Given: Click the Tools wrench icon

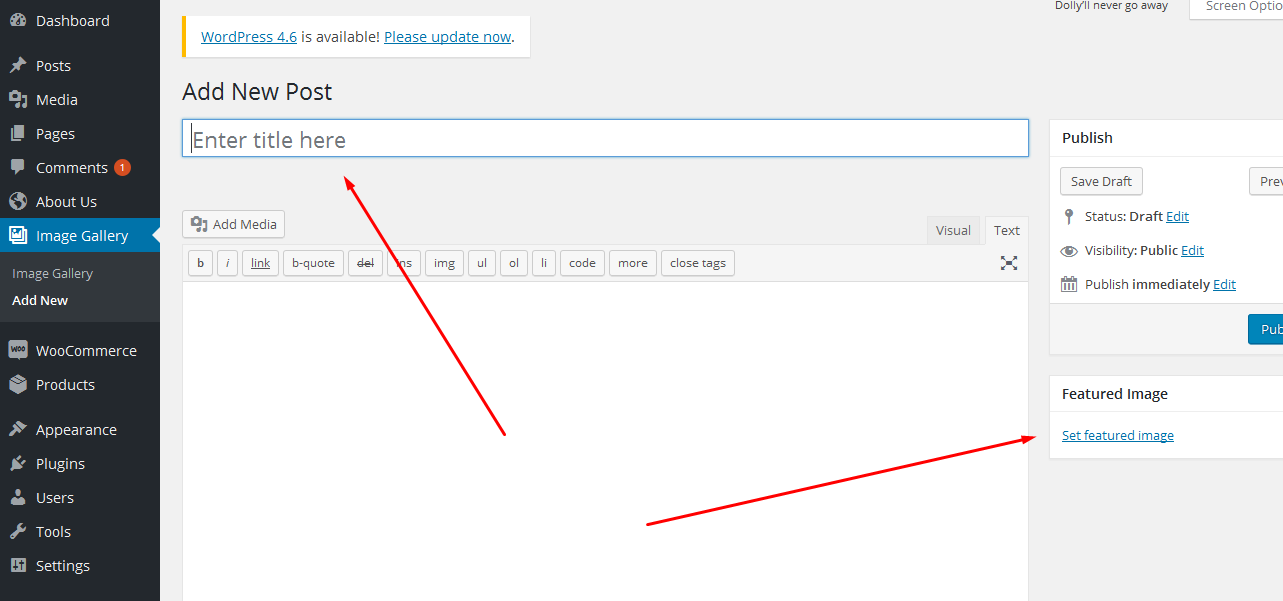Looking at the screenshot, I should point(18,532).
